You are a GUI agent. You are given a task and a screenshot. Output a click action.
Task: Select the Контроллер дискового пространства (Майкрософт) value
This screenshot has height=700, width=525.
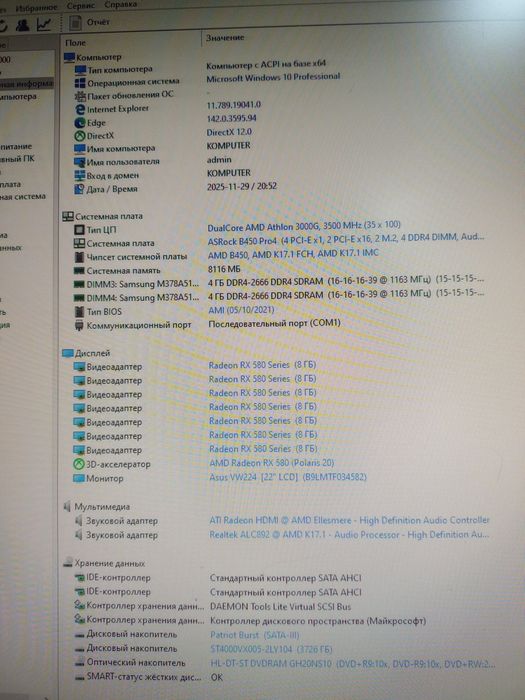[318, 621]
